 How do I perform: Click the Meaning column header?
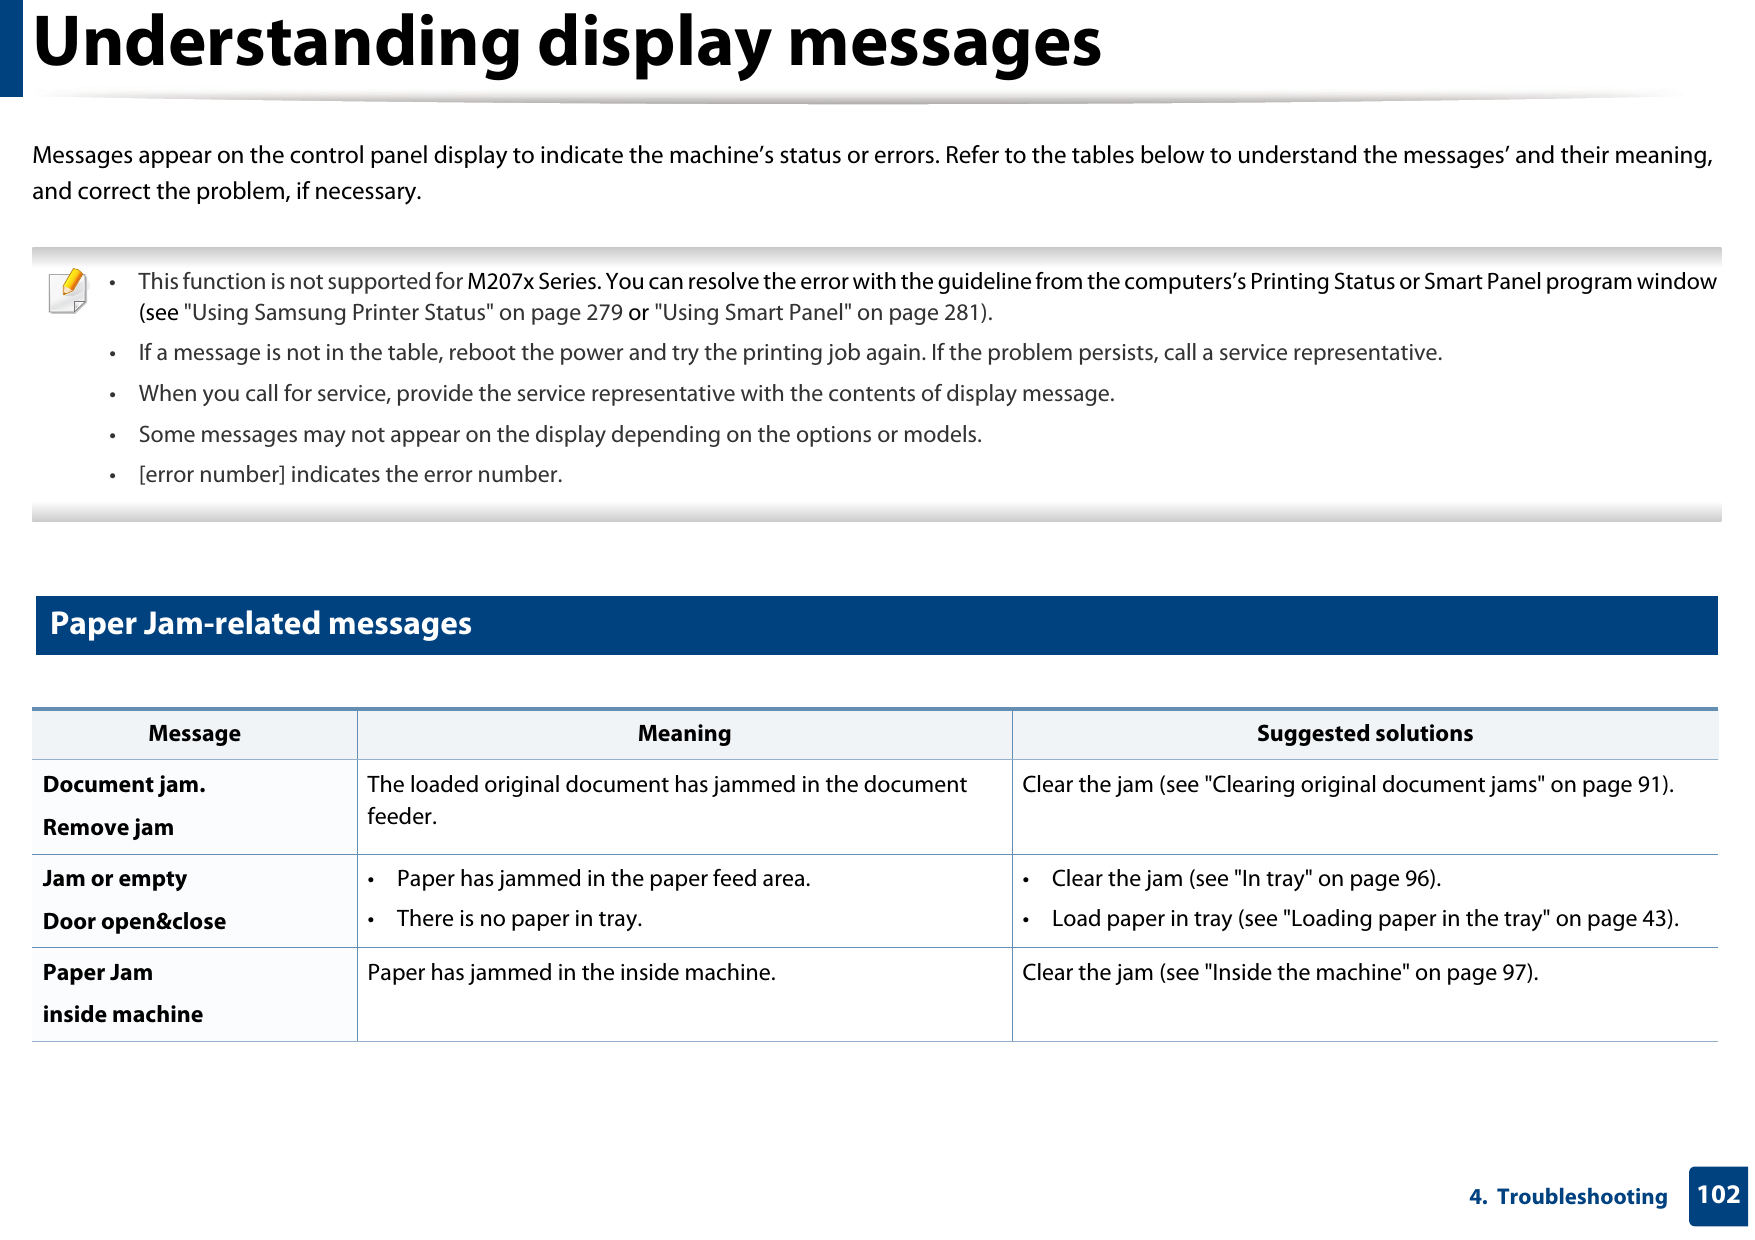pyautogui.click(x=684, y=733)
